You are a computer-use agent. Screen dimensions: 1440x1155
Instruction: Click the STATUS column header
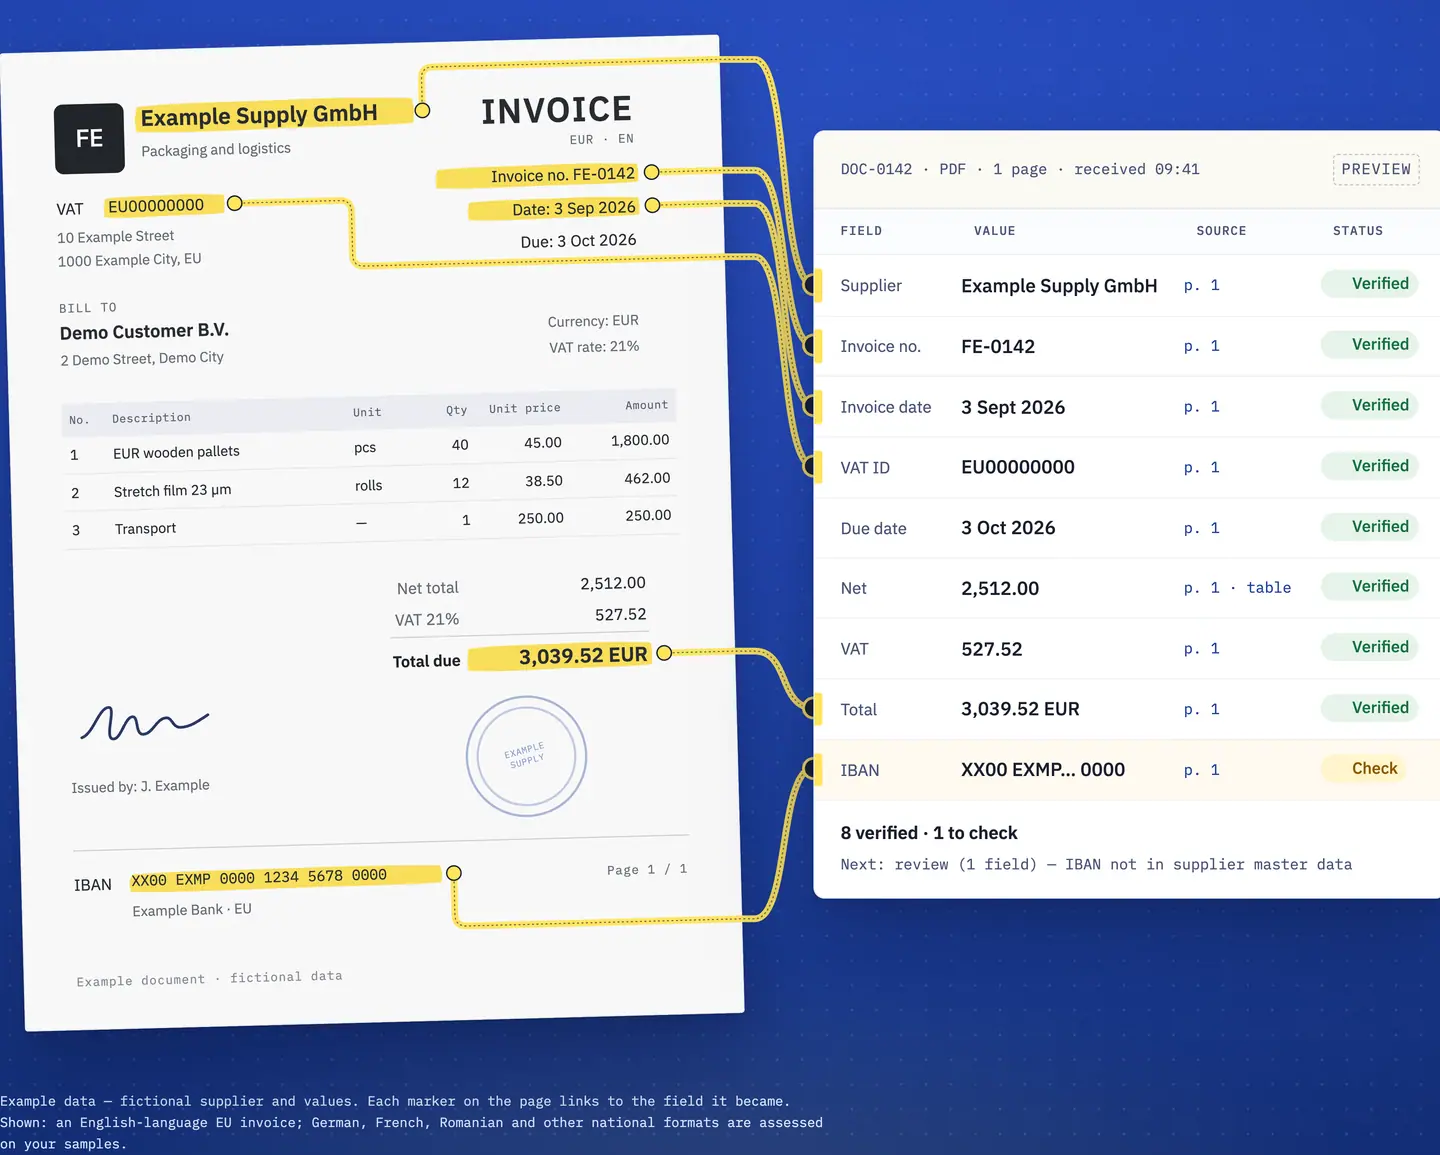(x=1357, y=231)
